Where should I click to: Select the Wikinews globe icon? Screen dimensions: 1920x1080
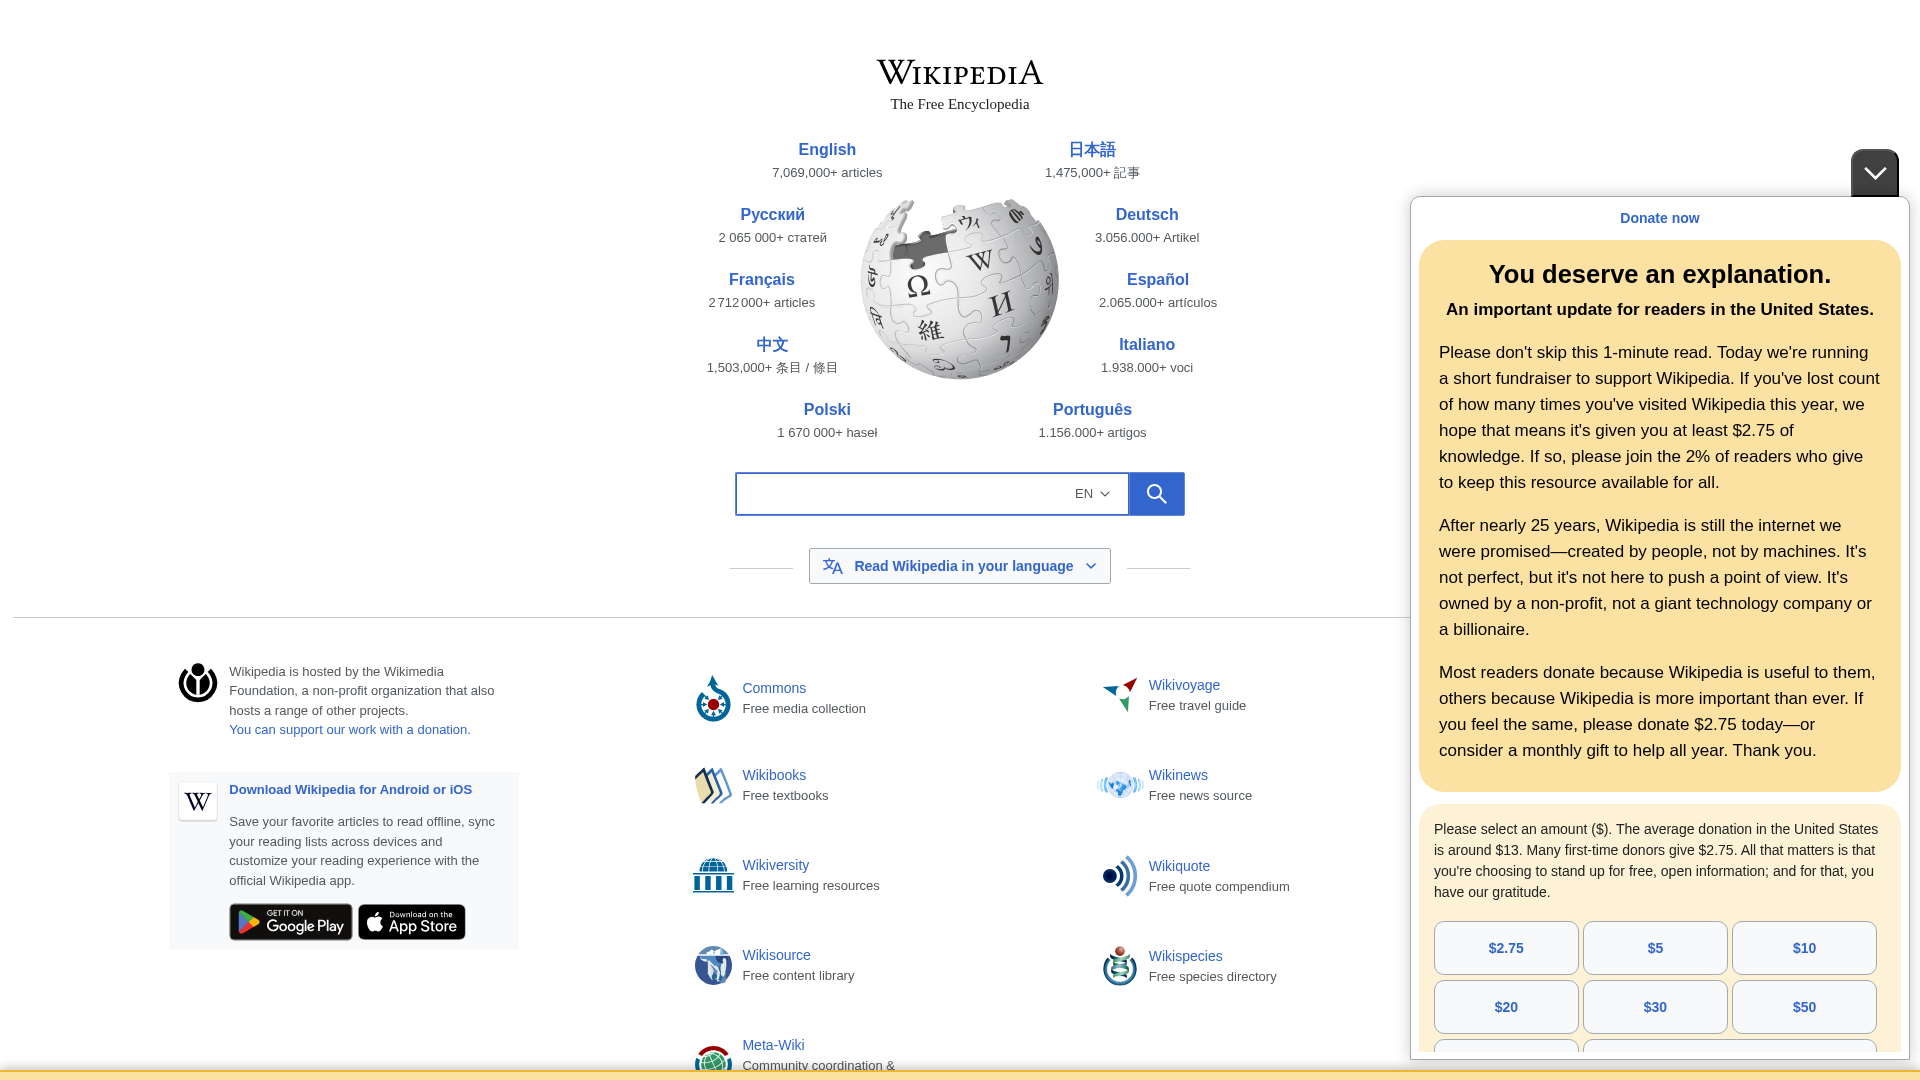[x=1120, y=785]
